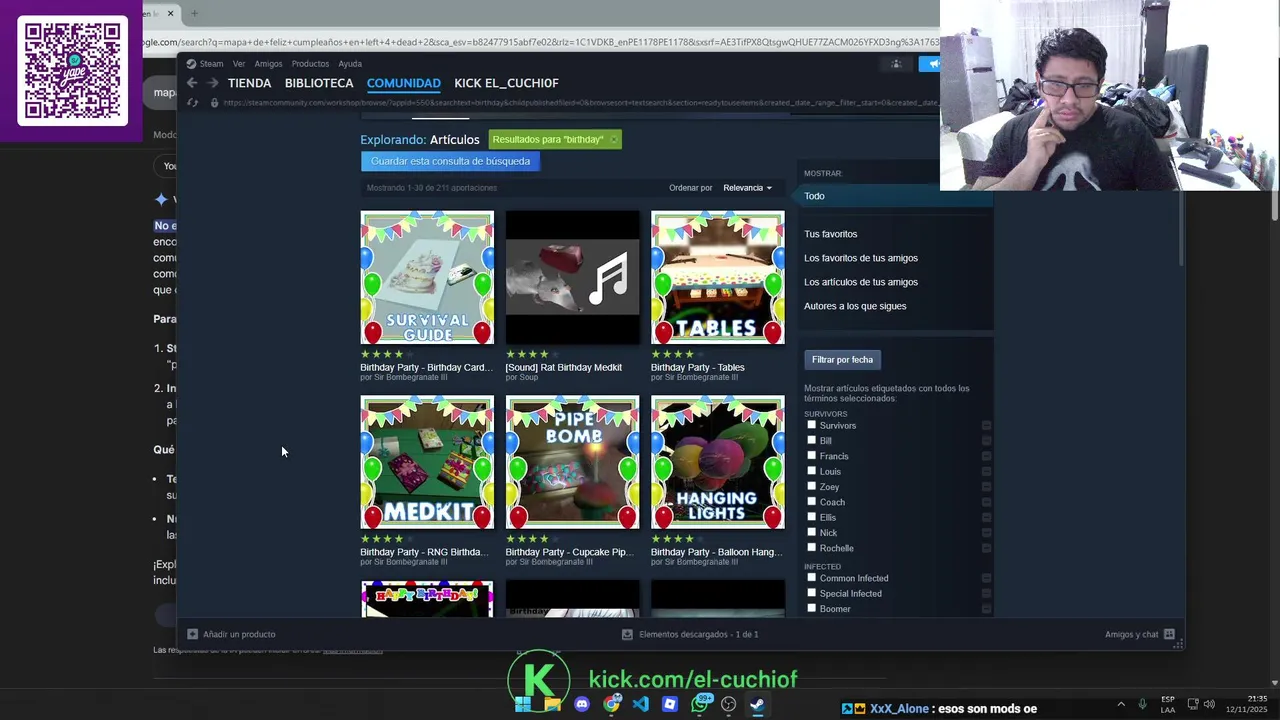
Task: Show Los favoritos de tus amigos
Action: [x=860, y=258]
